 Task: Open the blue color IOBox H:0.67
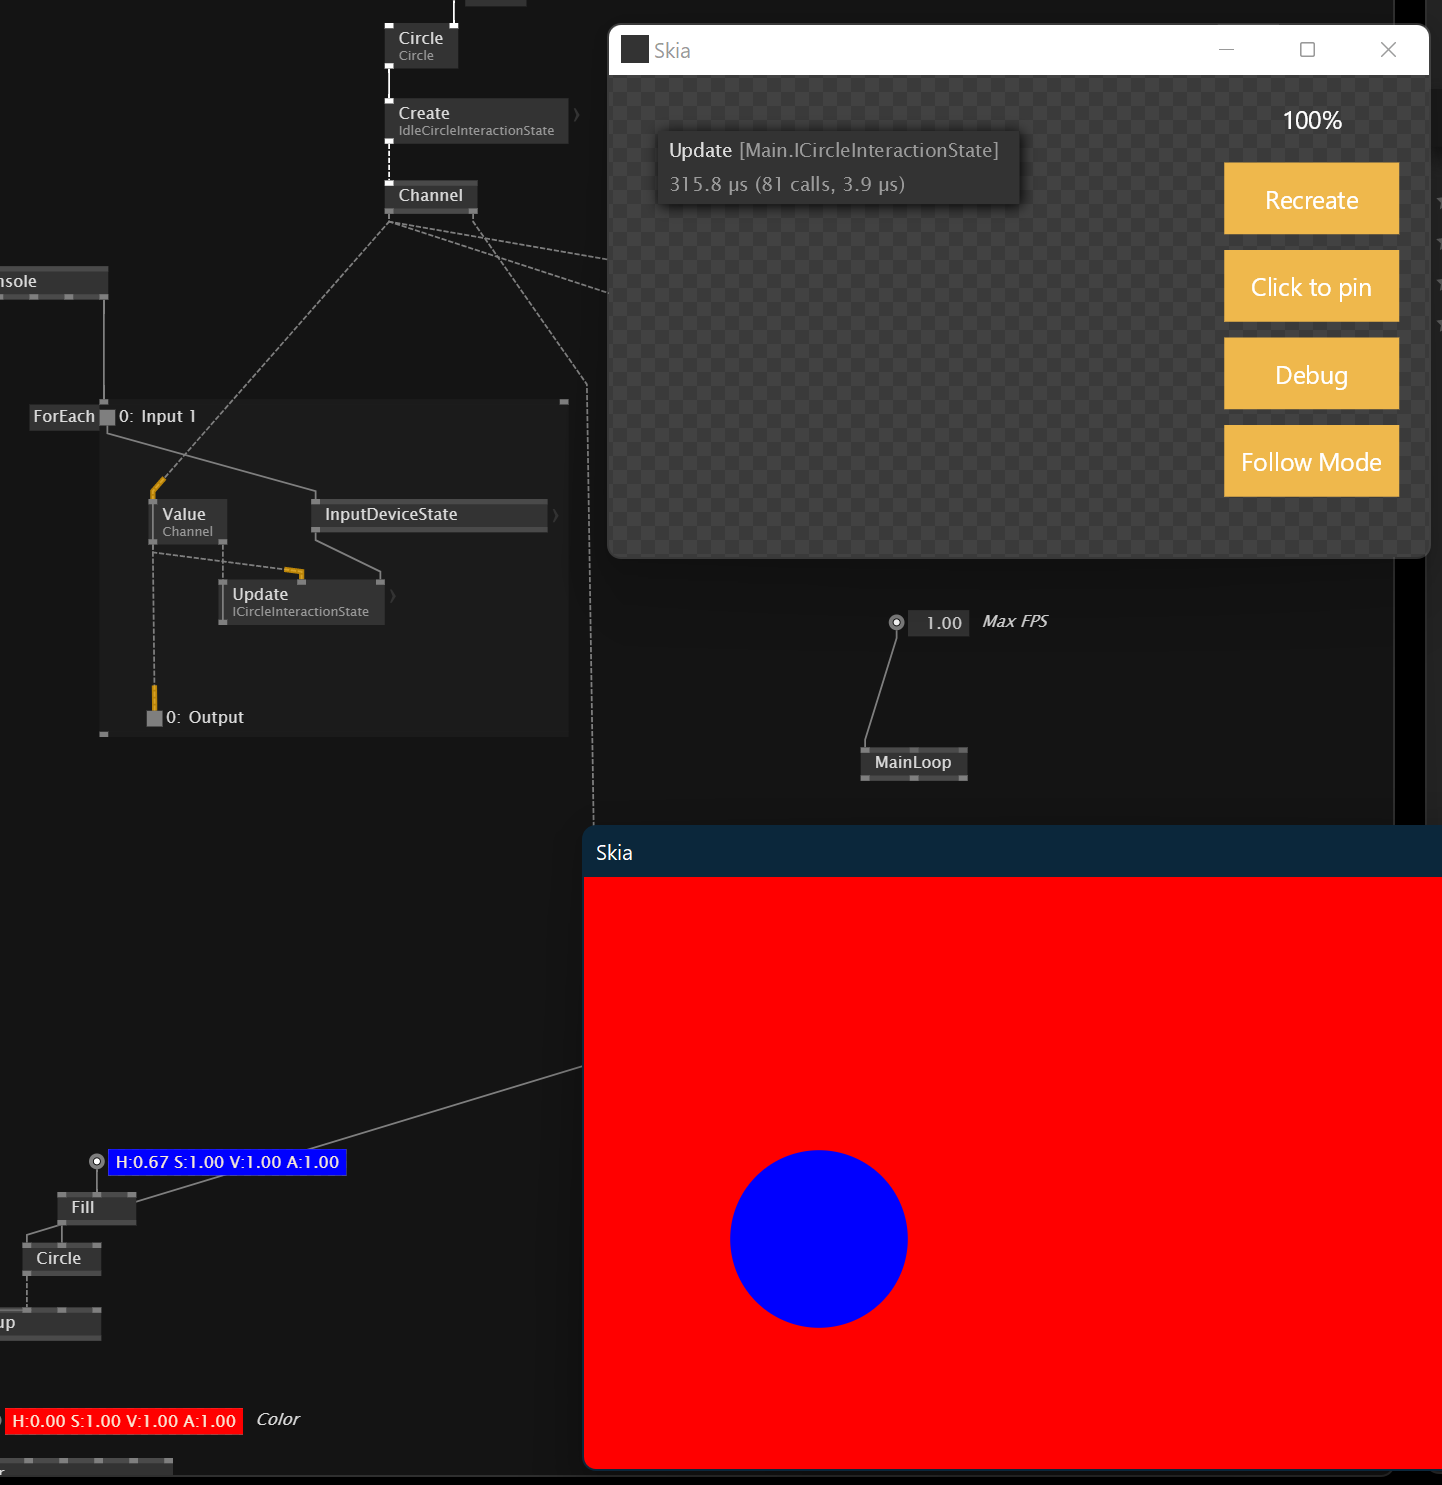227,1162
